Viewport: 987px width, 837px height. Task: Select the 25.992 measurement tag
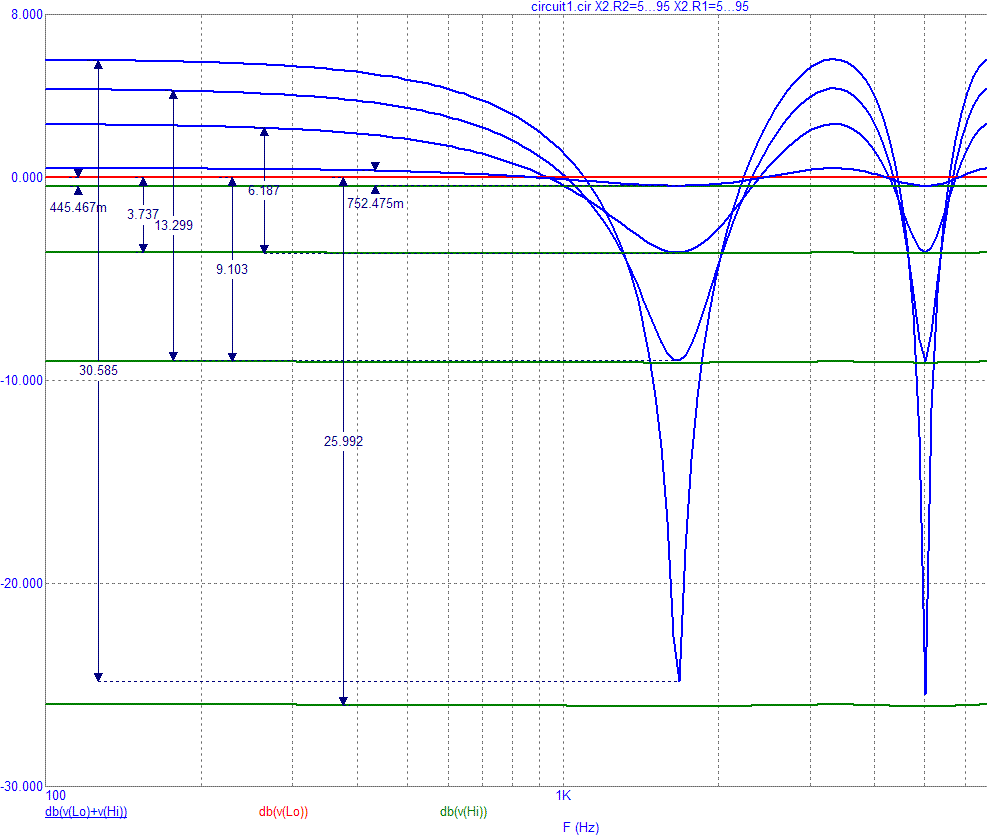click(x=343, y=440)
